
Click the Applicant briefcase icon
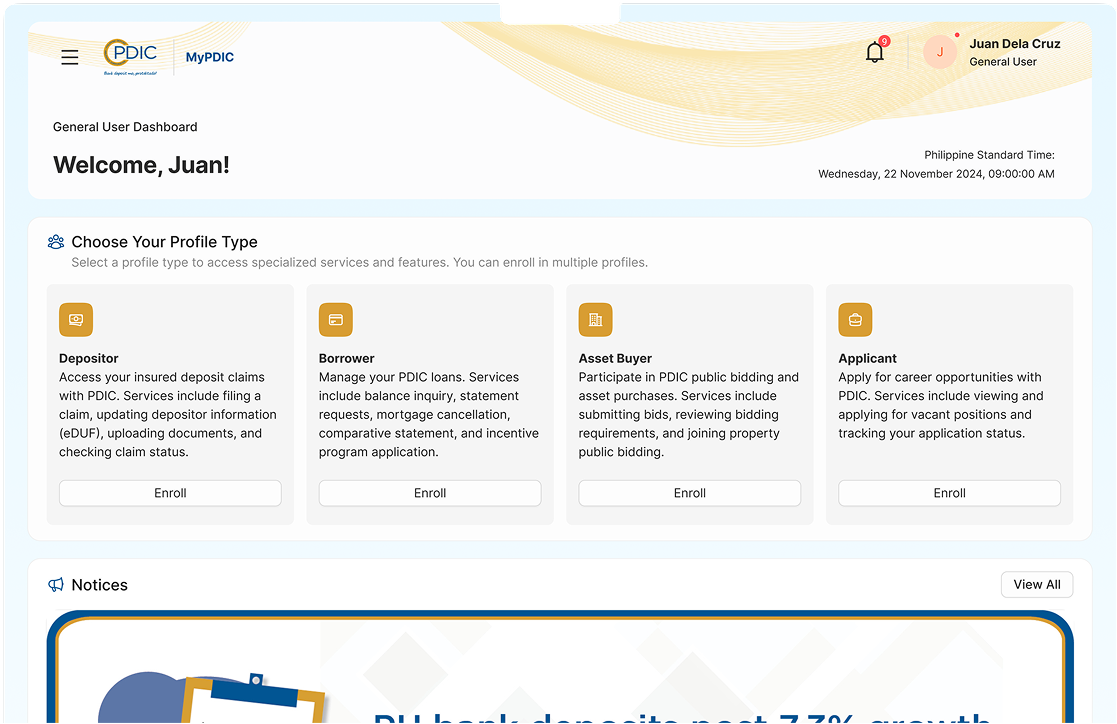click(856, 320)
